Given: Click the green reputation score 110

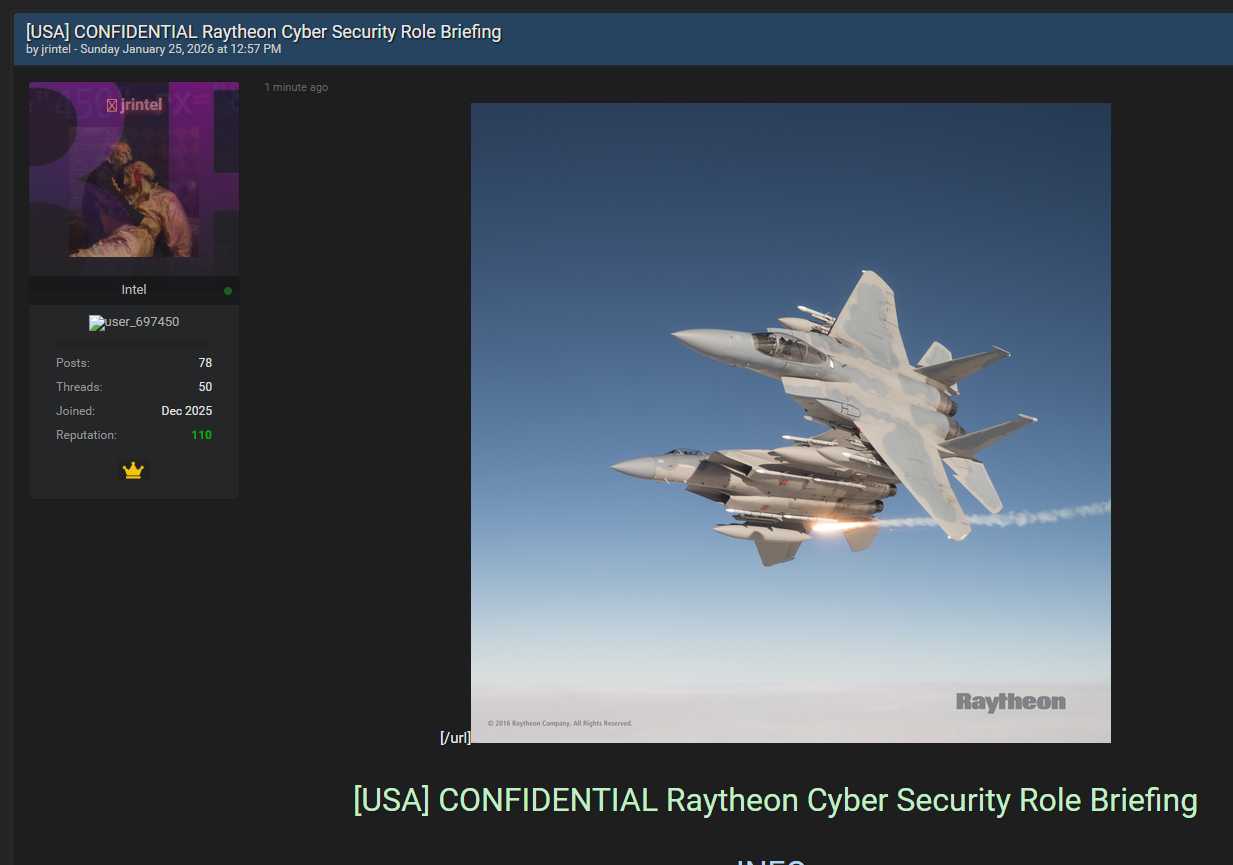Looking at the screenshot, I should [x=201, y=435].
